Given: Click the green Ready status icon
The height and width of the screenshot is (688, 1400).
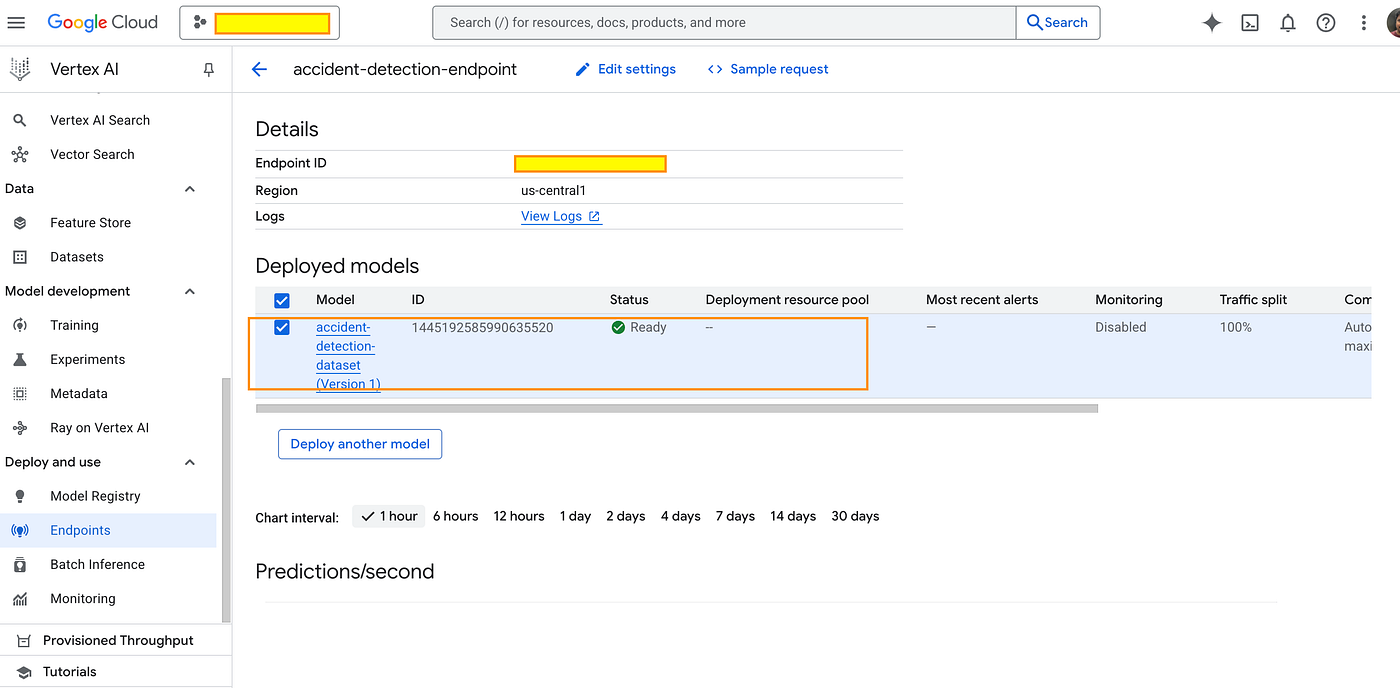Looking at the screenshot, I should pyautogui.click(x=618, y=327).
